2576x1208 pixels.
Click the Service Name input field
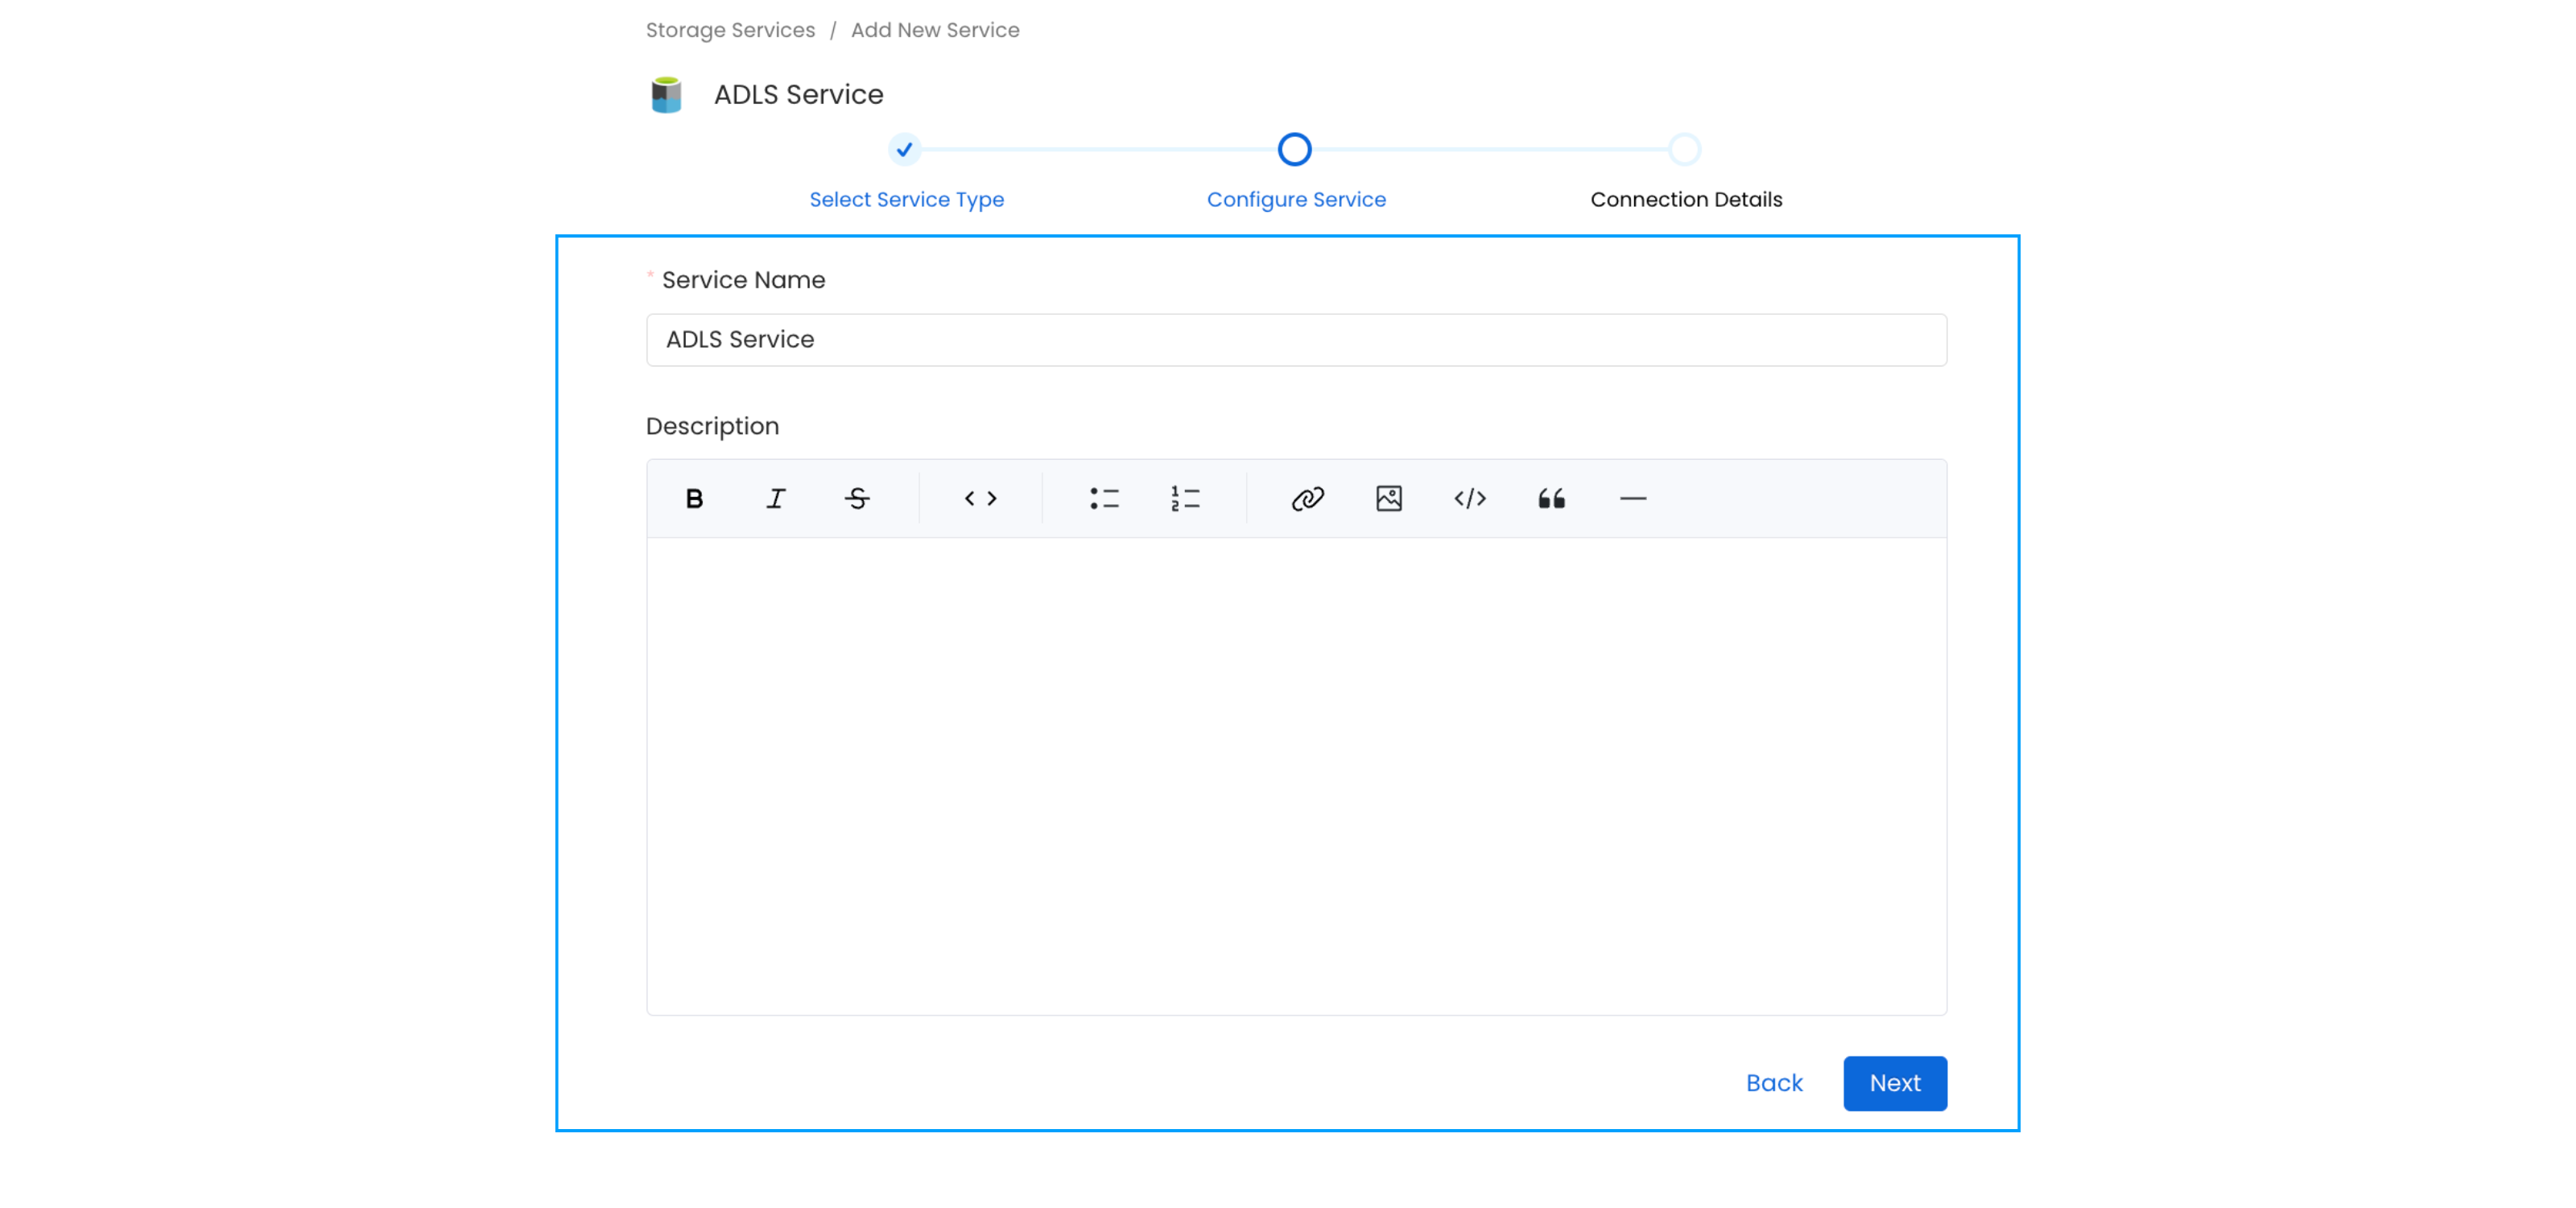click(1295, 340)
